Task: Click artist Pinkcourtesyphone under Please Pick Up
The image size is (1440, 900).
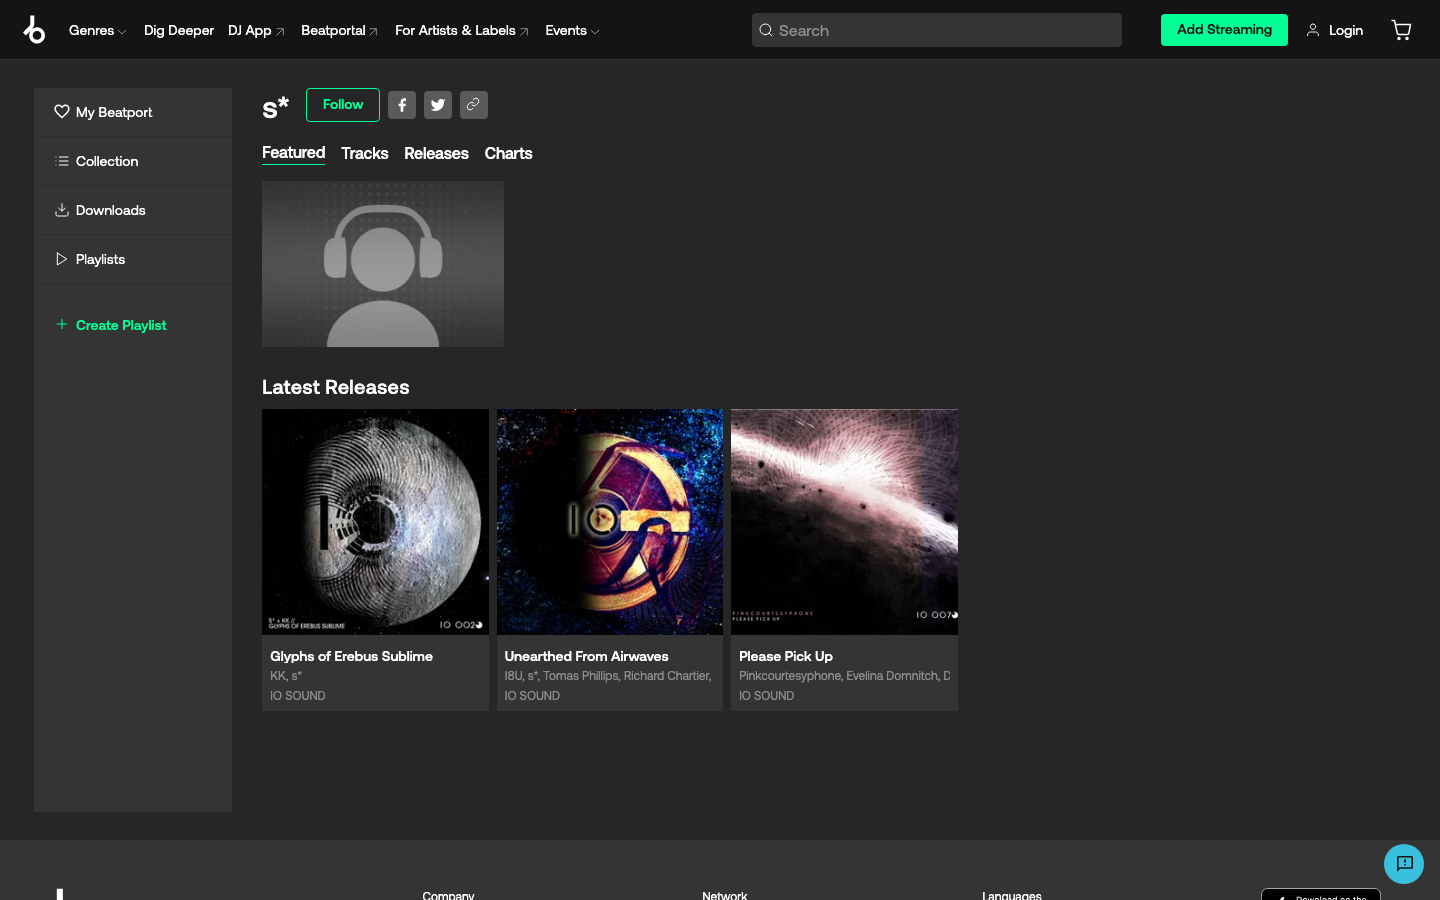Action: (790, 676)
